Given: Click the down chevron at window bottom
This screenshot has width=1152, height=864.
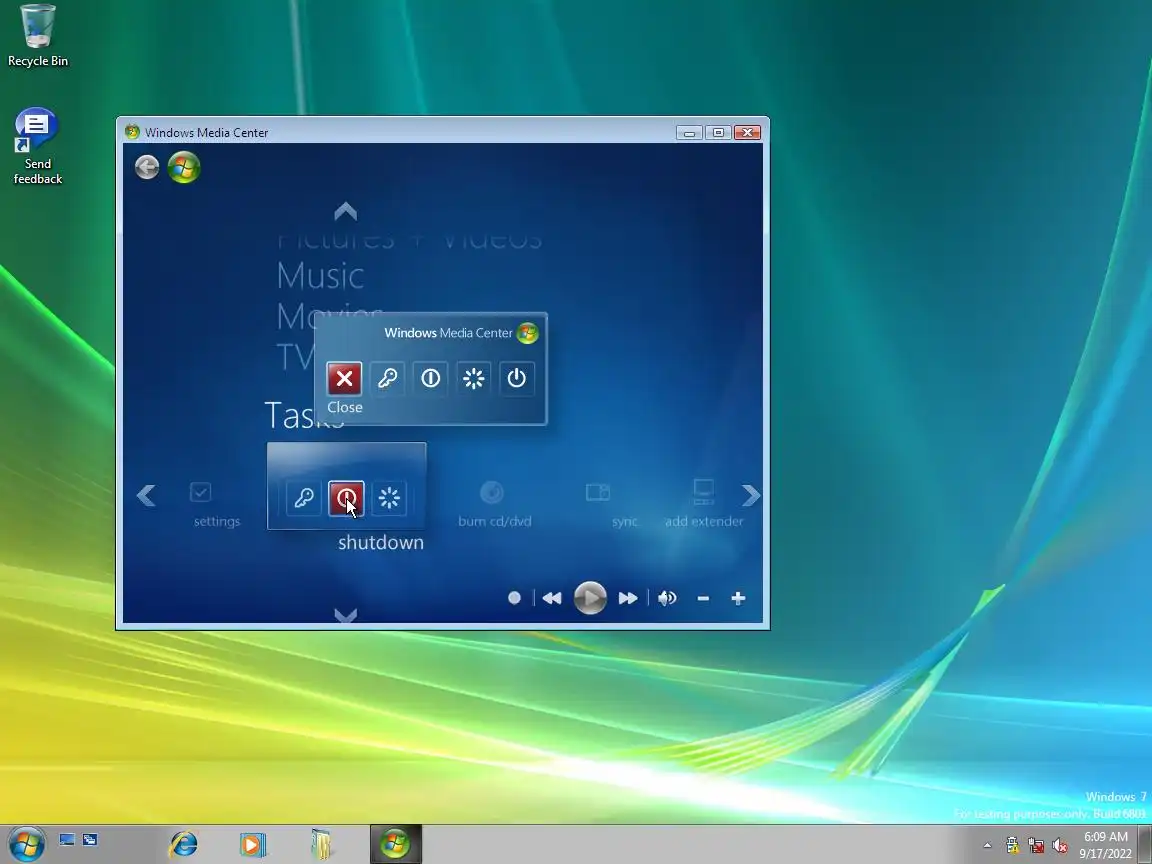Looking at the screenshot, I should point(345,615).
